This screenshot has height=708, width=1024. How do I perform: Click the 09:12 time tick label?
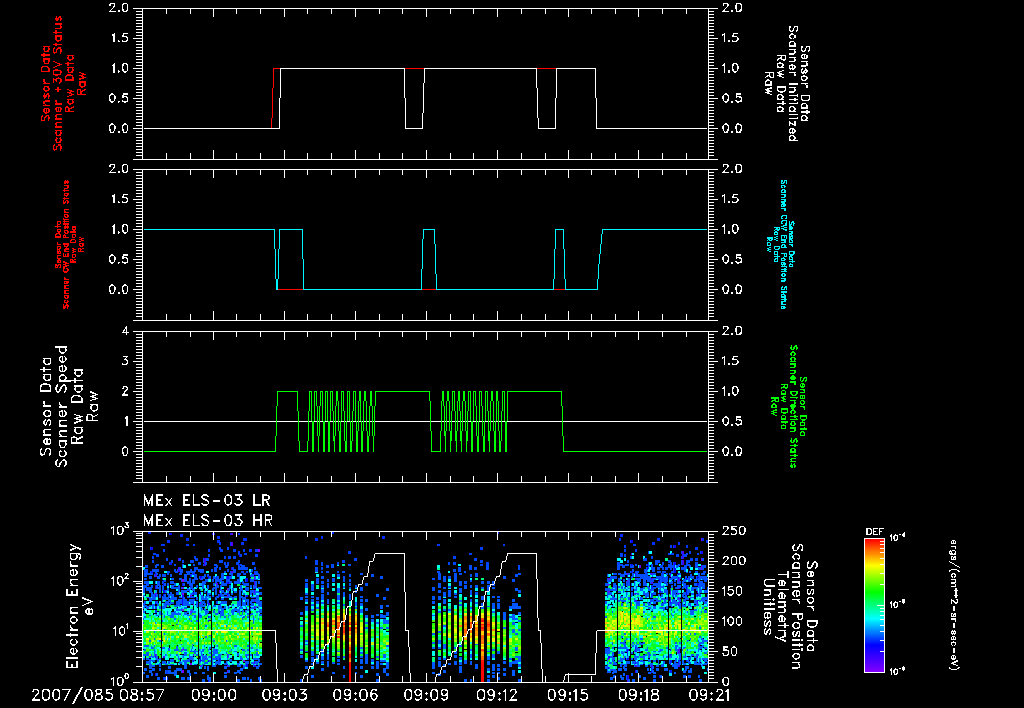point(497,696)
